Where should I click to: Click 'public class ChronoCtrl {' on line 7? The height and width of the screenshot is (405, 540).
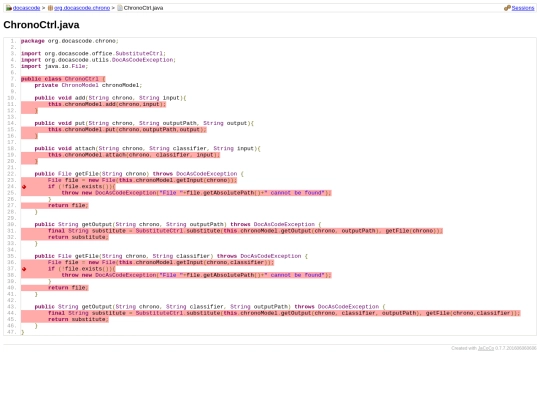(x=63, y=79)
